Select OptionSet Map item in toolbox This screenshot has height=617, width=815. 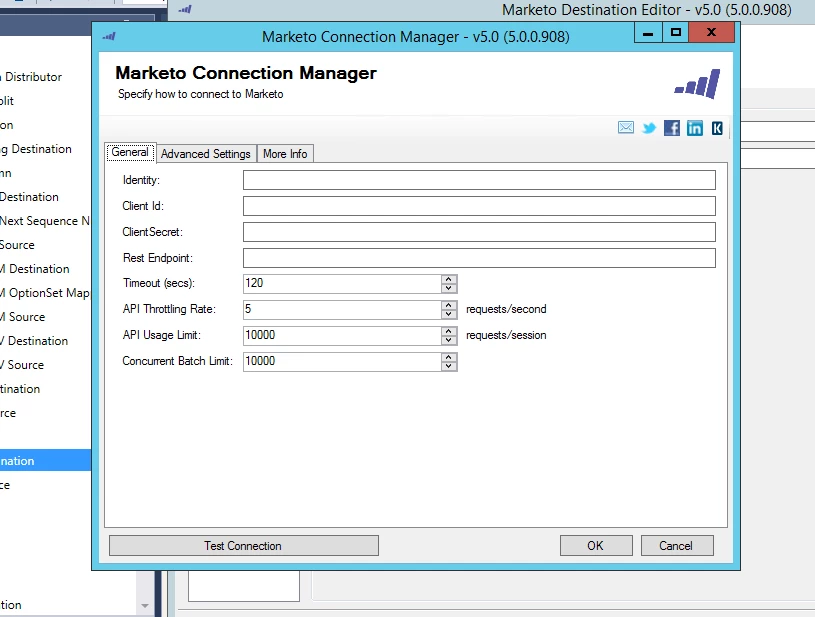tap(45, 293)
